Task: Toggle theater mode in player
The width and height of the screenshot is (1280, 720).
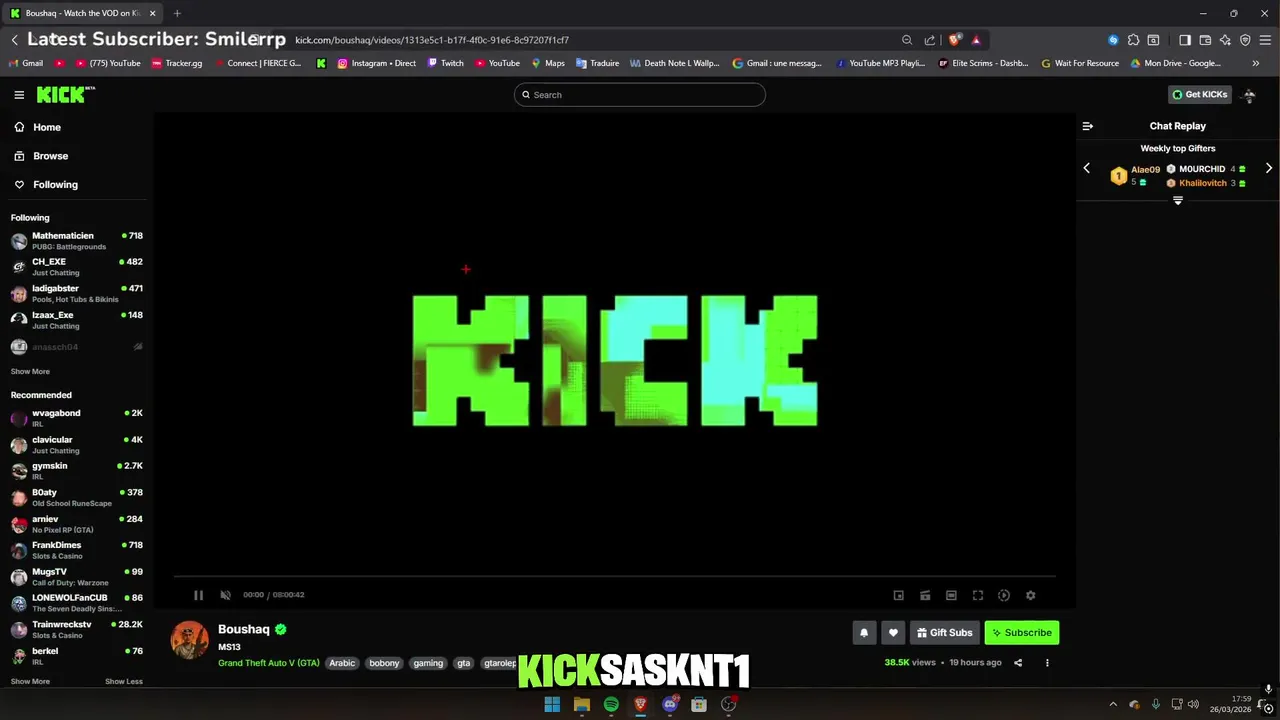Action: coord(951,595)
